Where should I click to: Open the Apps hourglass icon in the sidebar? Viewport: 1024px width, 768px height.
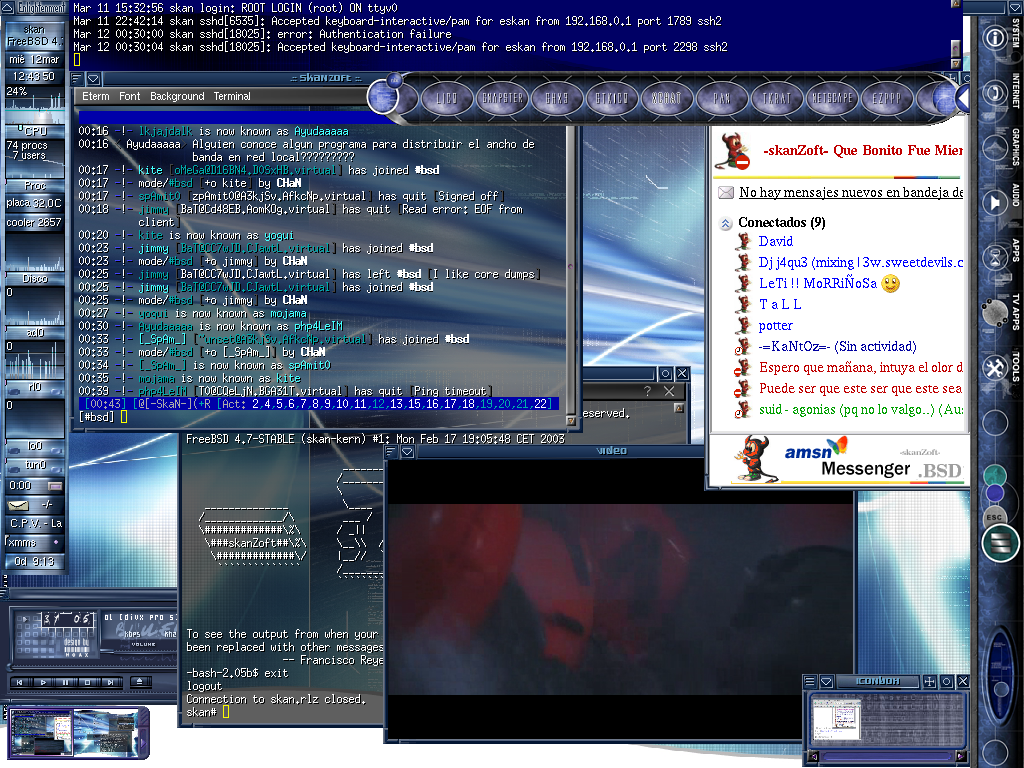(x=995, y=257)
